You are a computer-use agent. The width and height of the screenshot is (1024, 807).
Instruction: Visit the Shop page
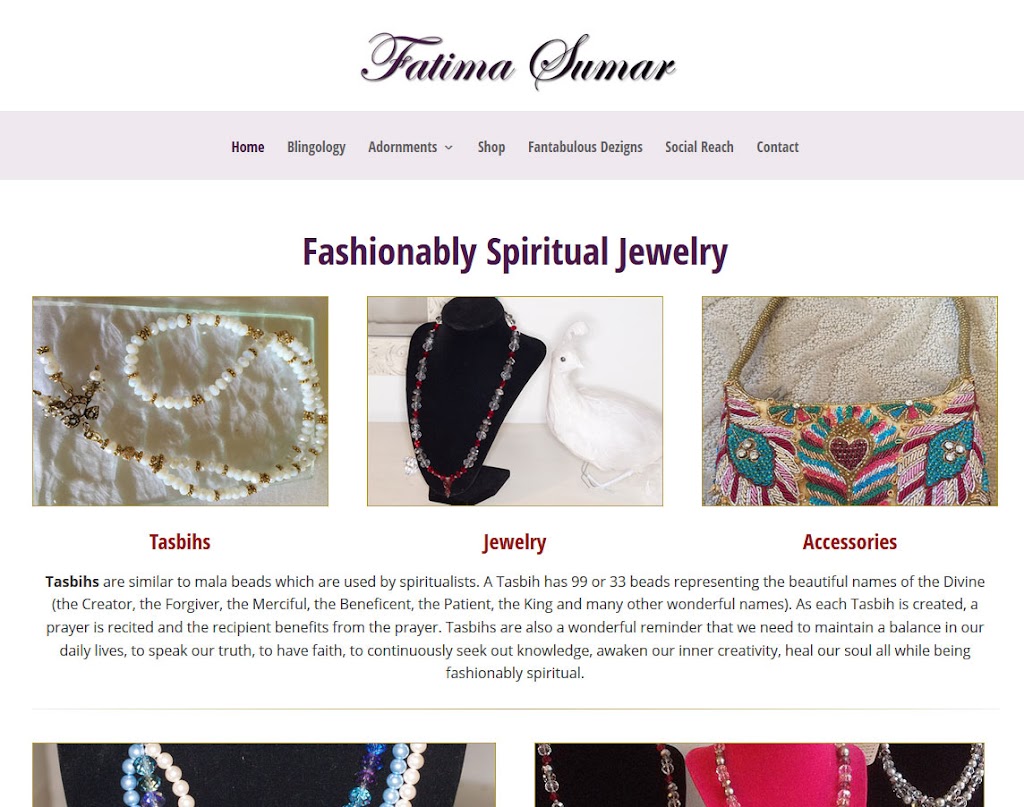[491, 147]
